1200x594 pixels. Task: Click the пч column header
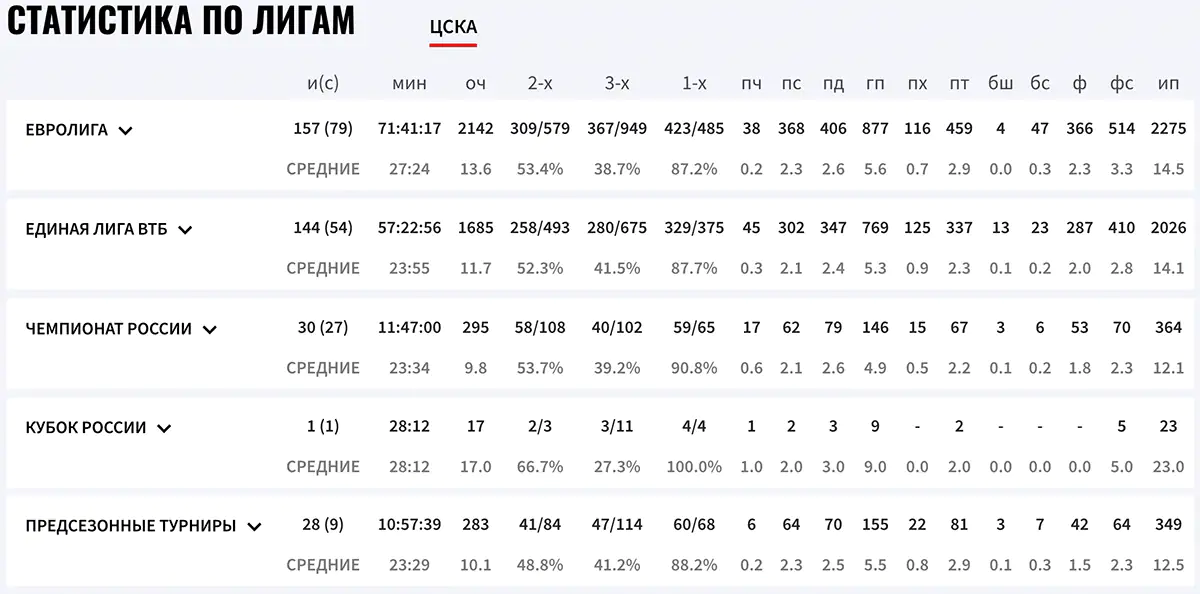click(752, 83)
